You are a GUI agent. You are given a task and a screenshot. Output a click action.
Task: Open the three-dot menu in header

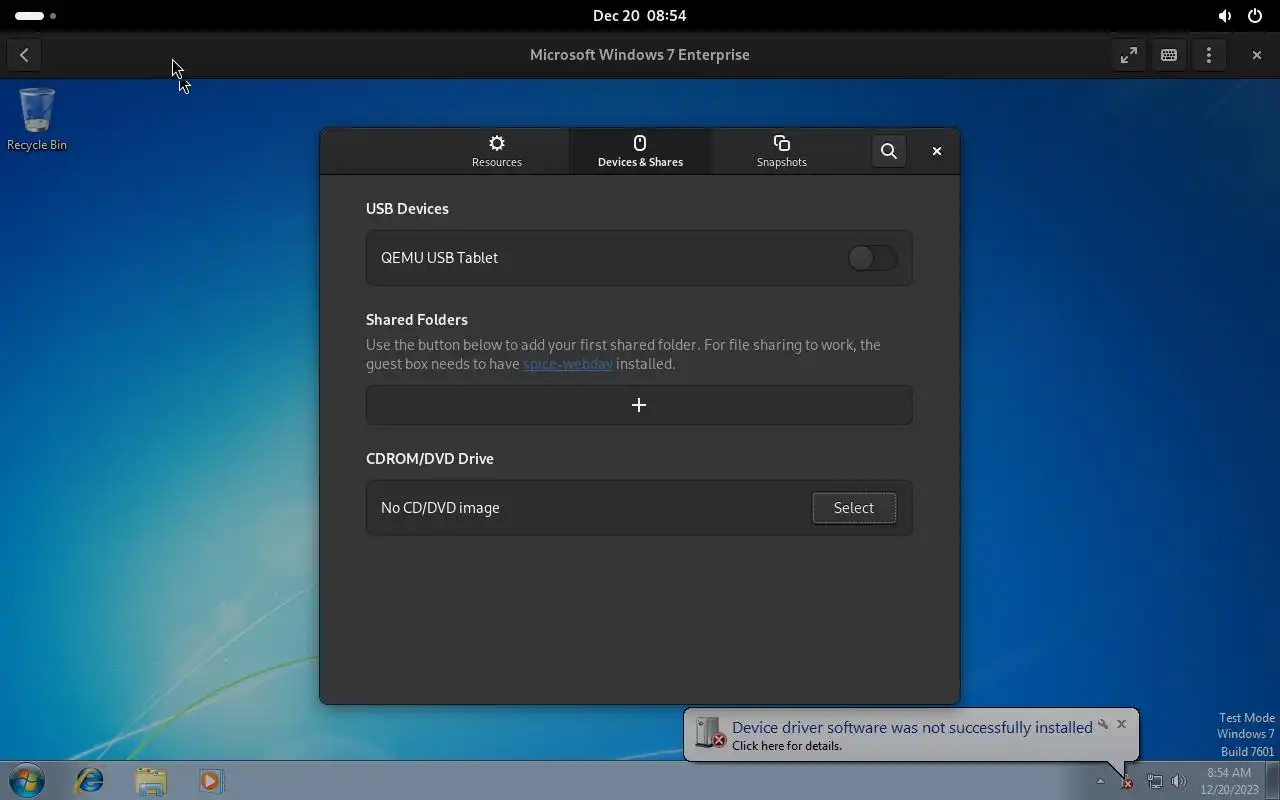point(1208,55)
